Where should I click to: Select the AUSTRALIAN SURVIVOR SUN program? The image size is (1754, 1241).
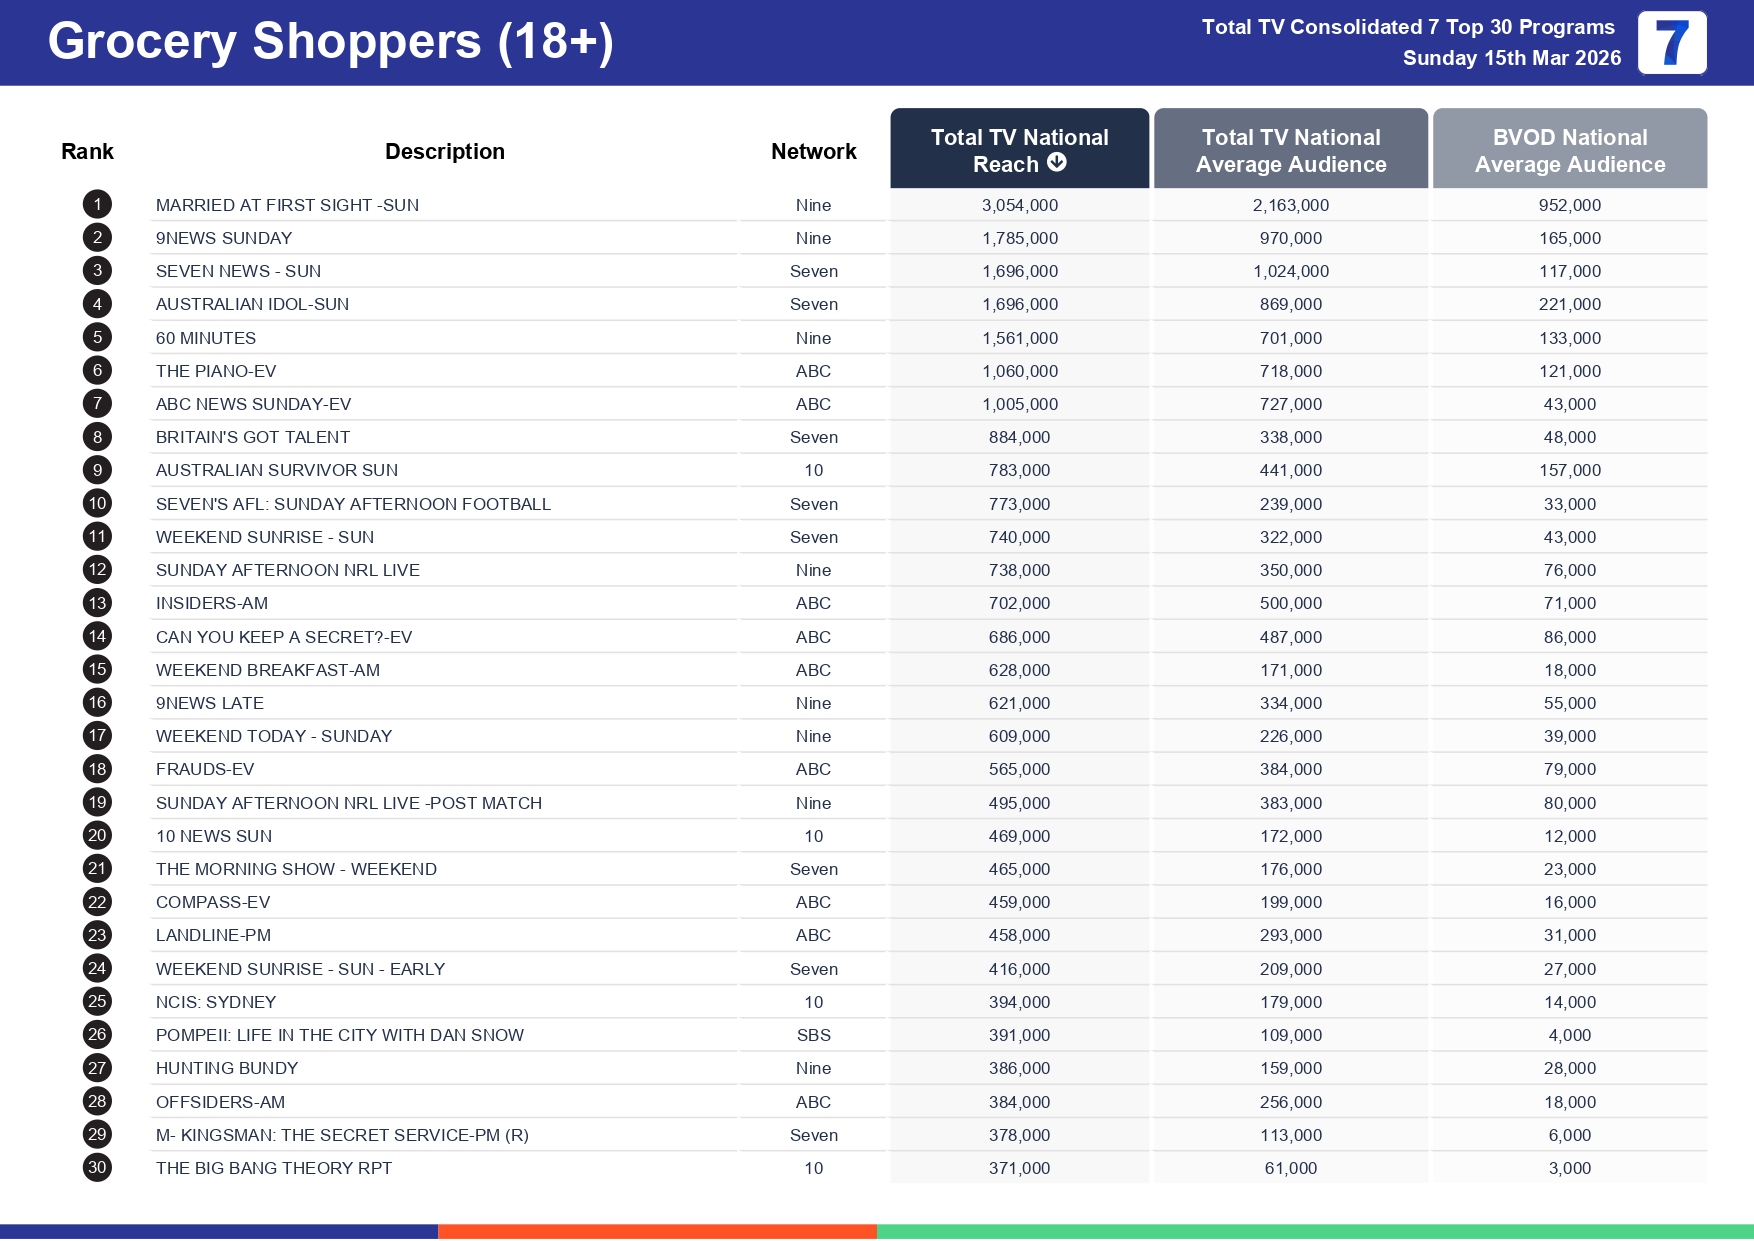click(276, 470)
